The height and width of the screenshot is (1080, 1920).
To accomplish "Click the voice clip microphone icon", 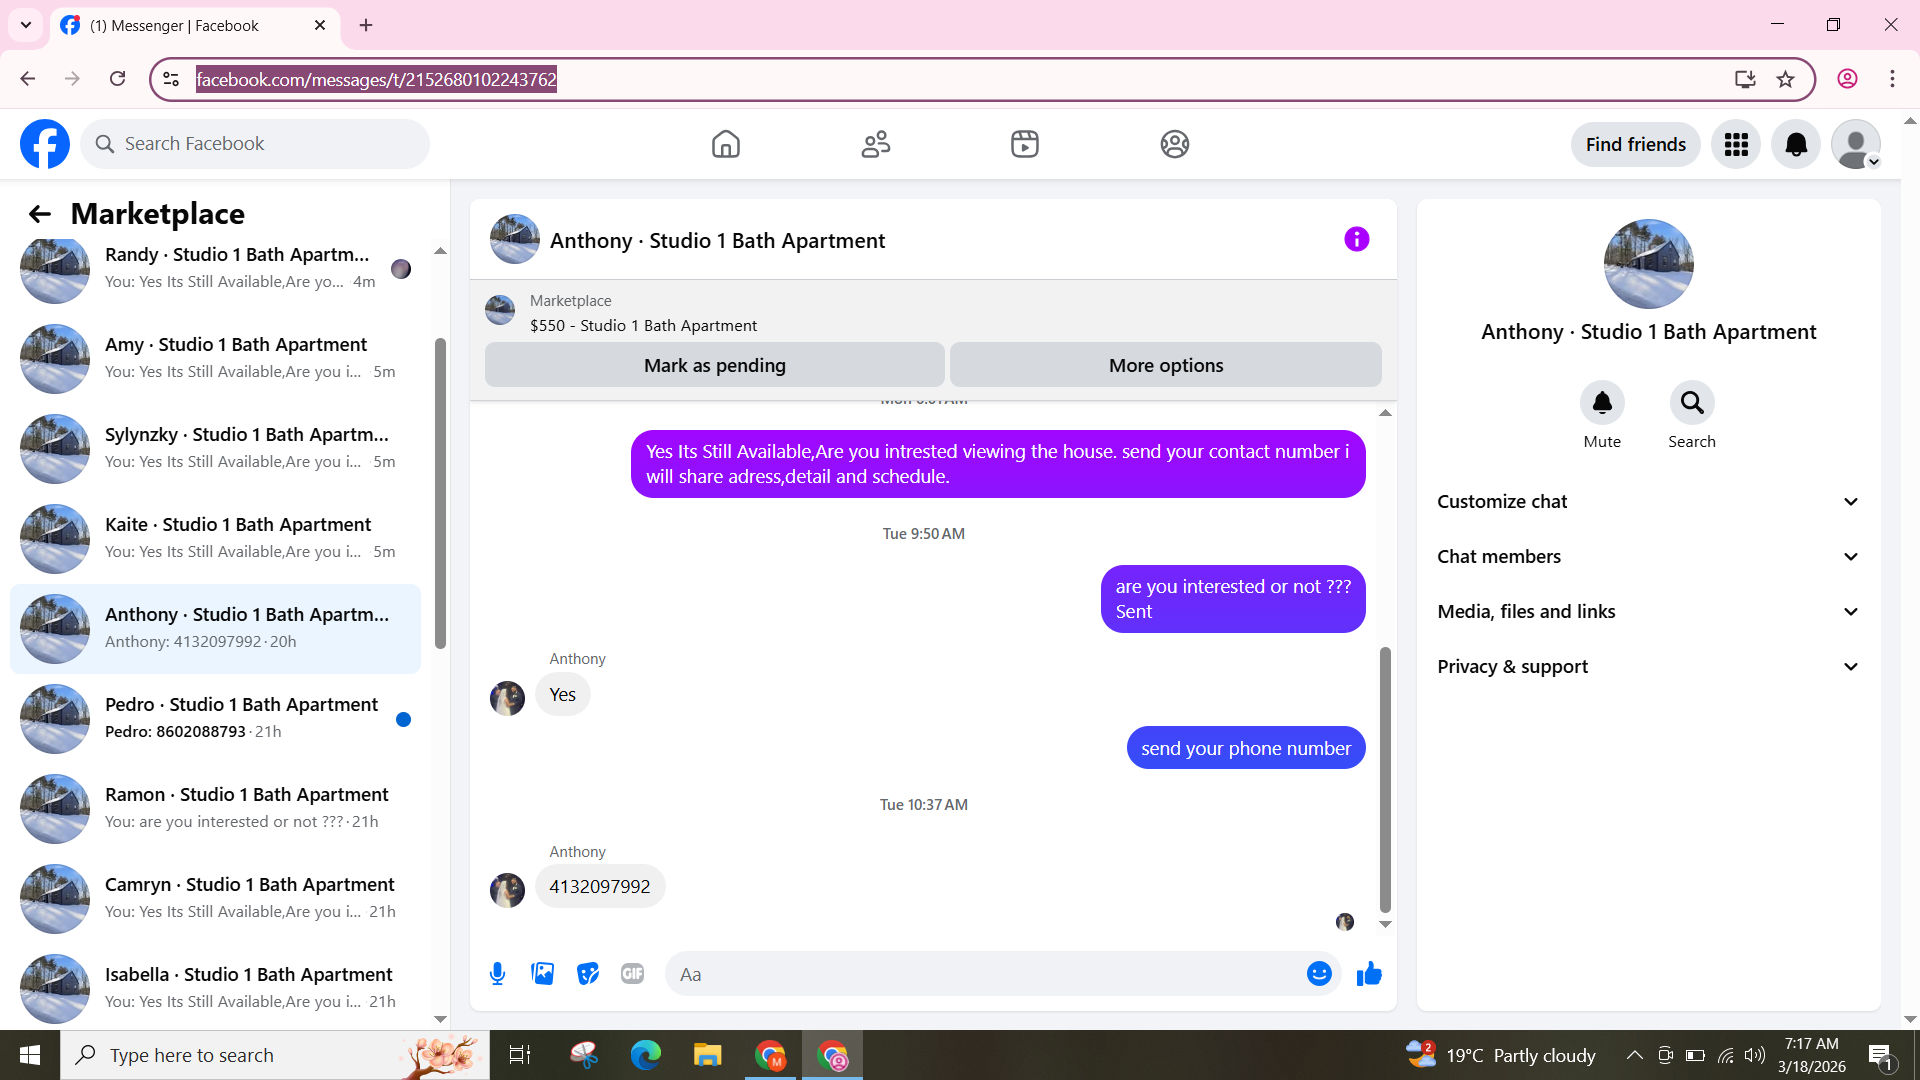I will [x=497, y=974].
